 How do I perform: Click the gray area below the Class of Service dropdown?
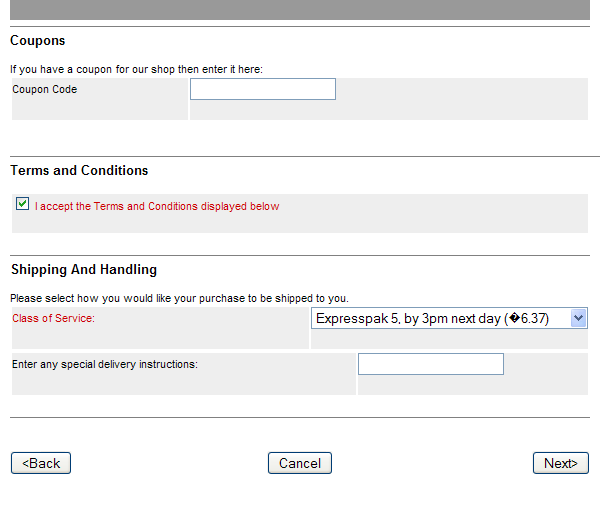pos(449,339)
